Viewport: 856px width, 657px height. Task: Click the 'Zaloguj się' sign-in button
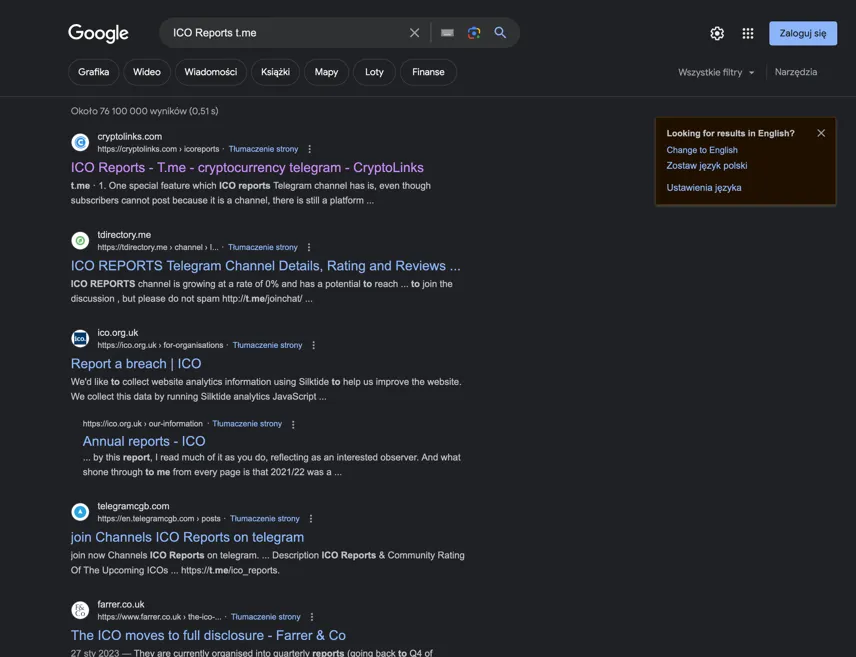tap(803, 33)
